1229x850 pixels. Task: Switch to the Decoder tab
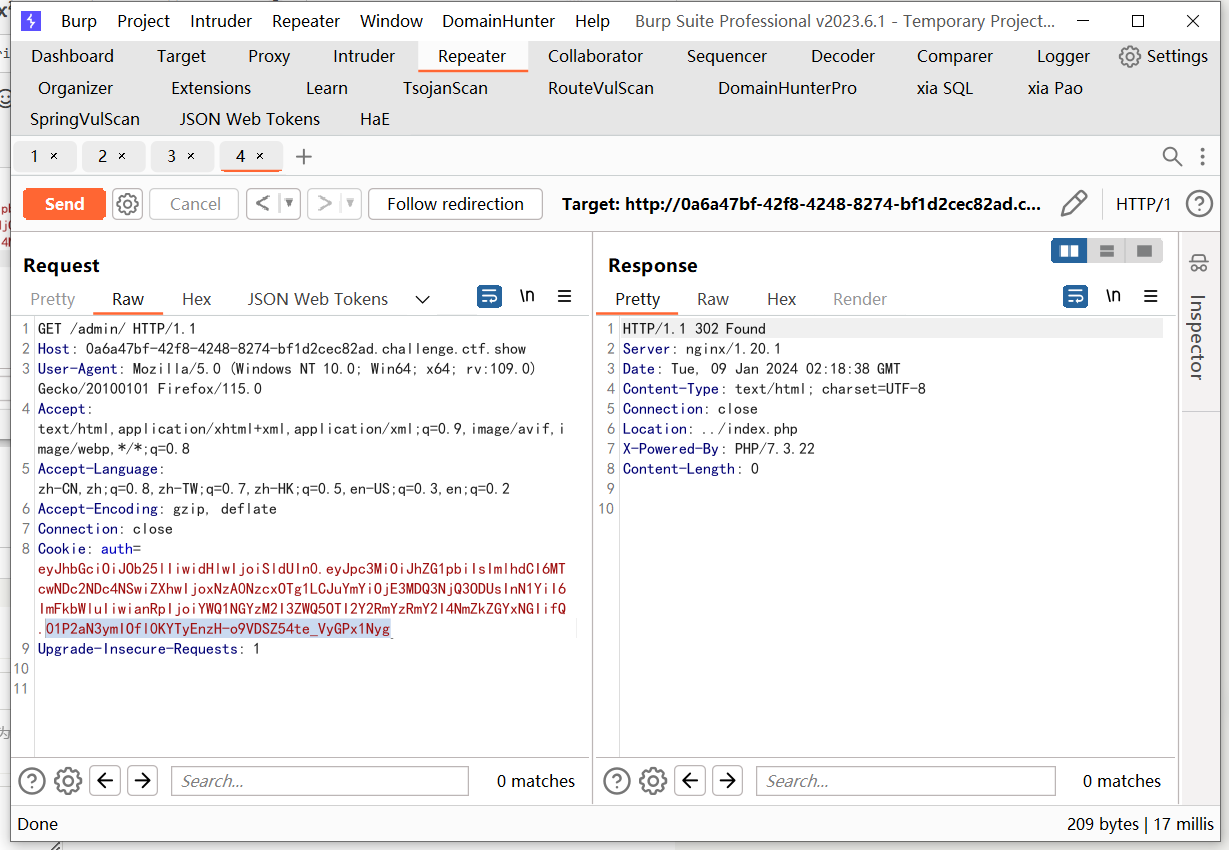[x=843, y=56]
